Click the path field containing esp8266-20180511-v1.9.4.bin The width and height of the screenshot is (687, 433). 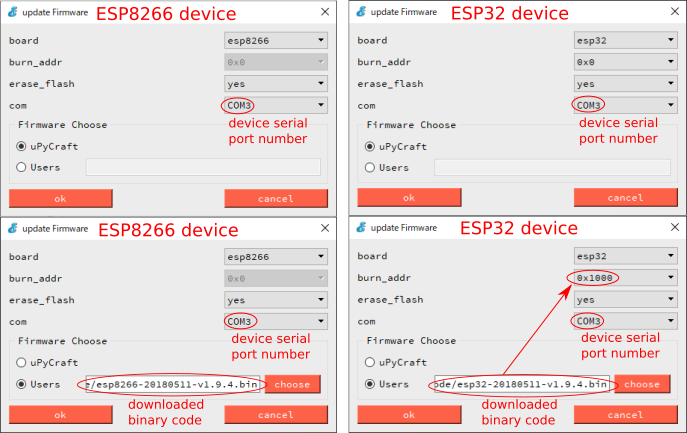point(173,384)
